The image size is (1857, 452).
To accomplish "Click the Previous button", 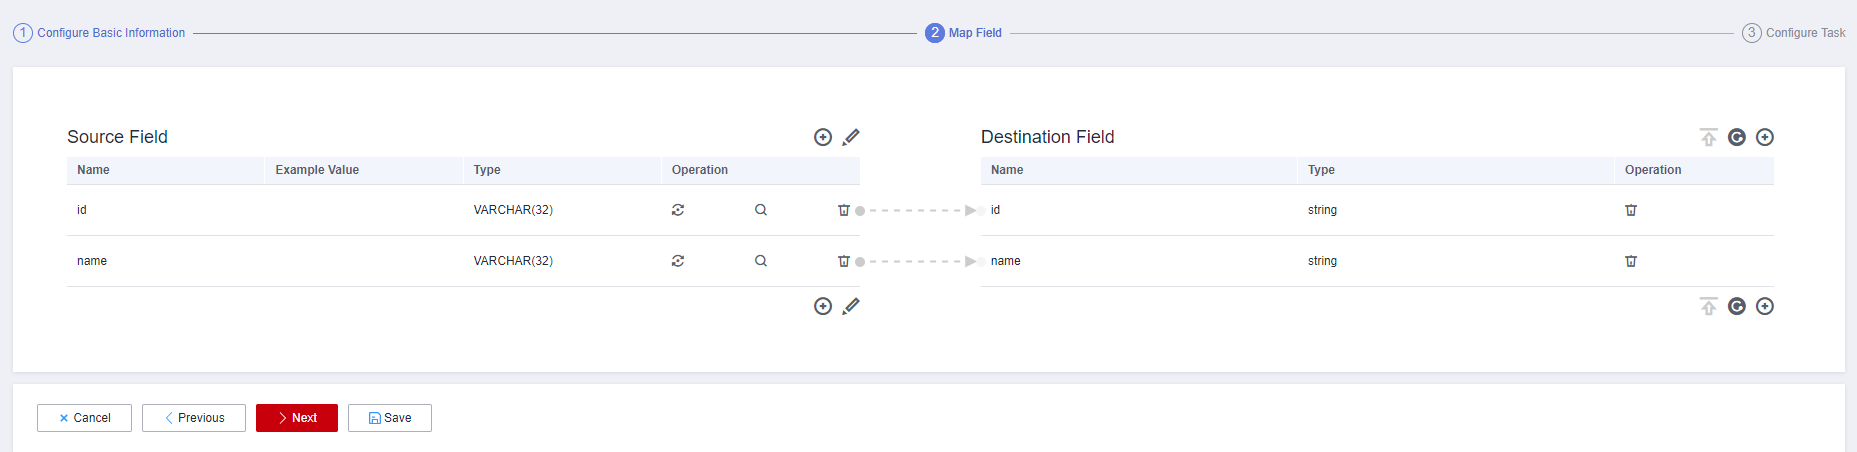I will click(x=194, y=418).
